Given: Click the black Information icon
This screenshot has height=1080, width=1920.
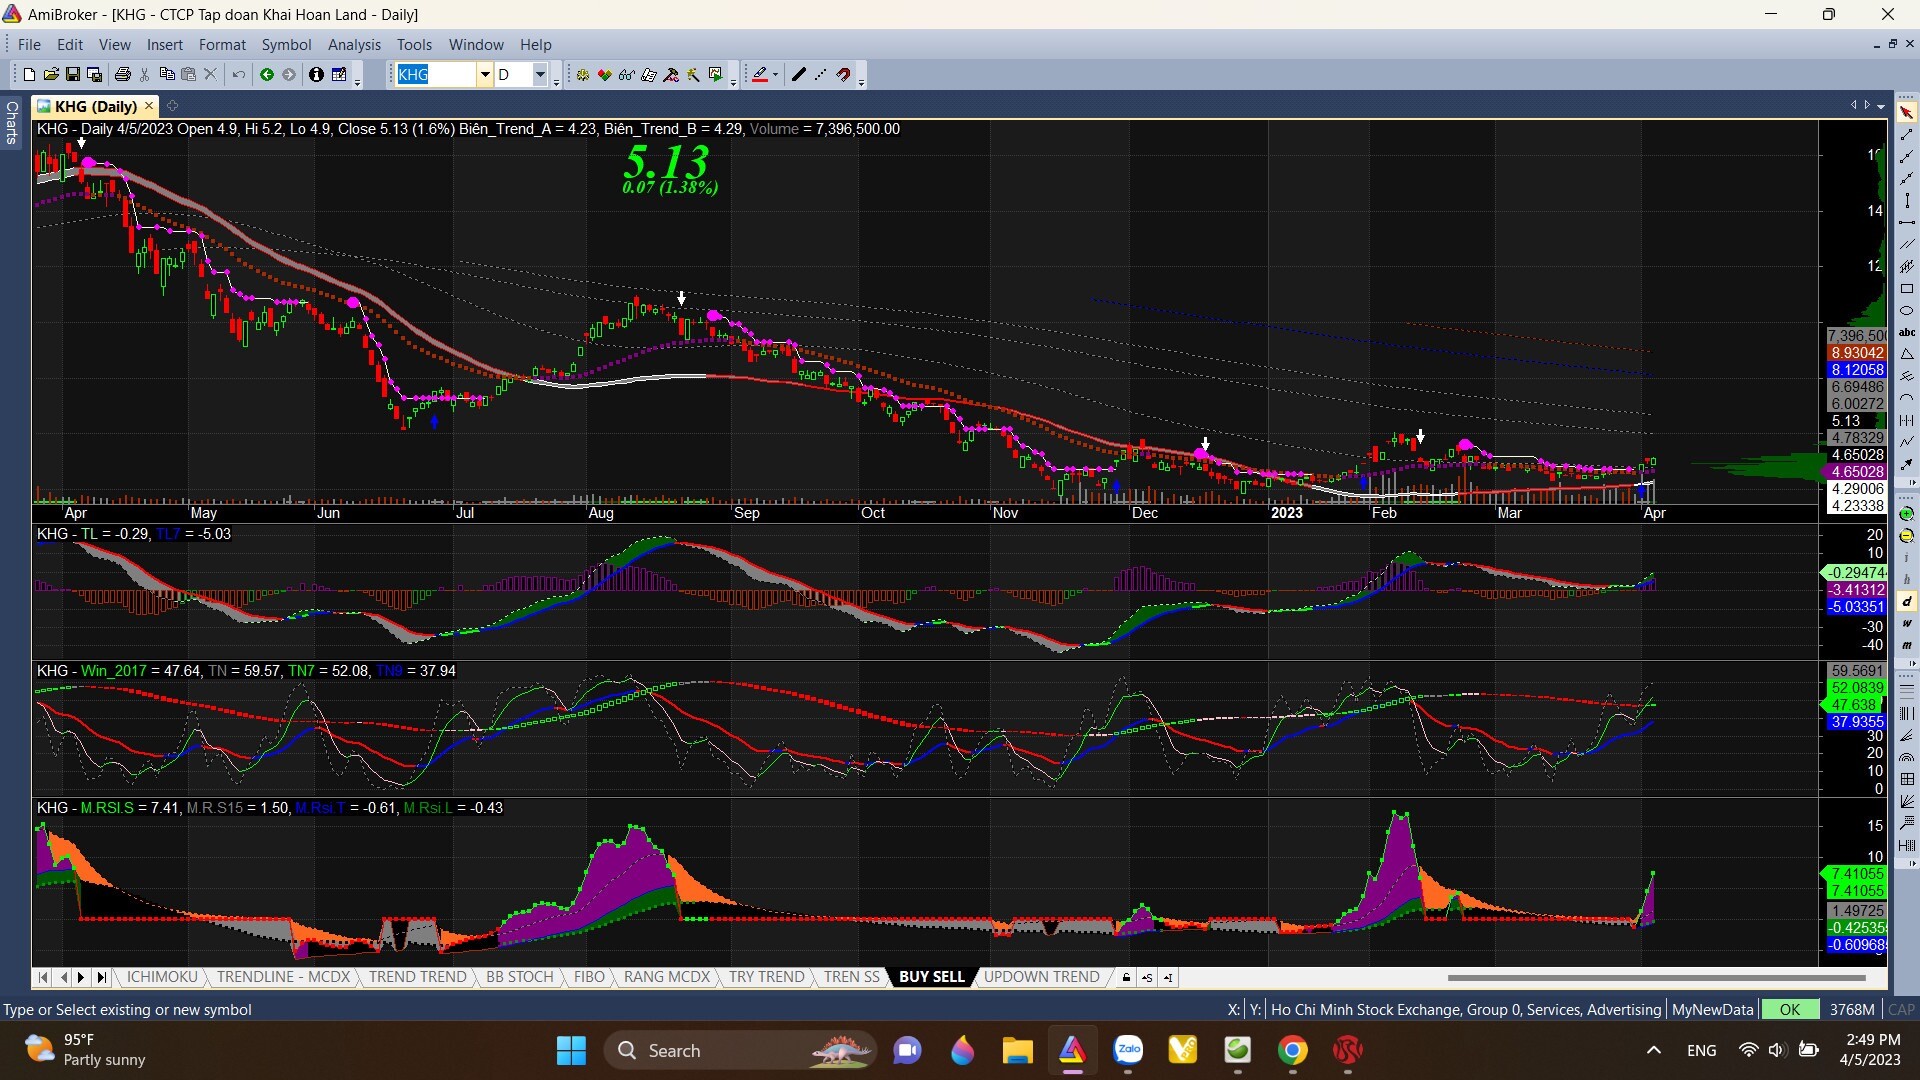Looking at the screenshot, I should (x=316, y=75).
